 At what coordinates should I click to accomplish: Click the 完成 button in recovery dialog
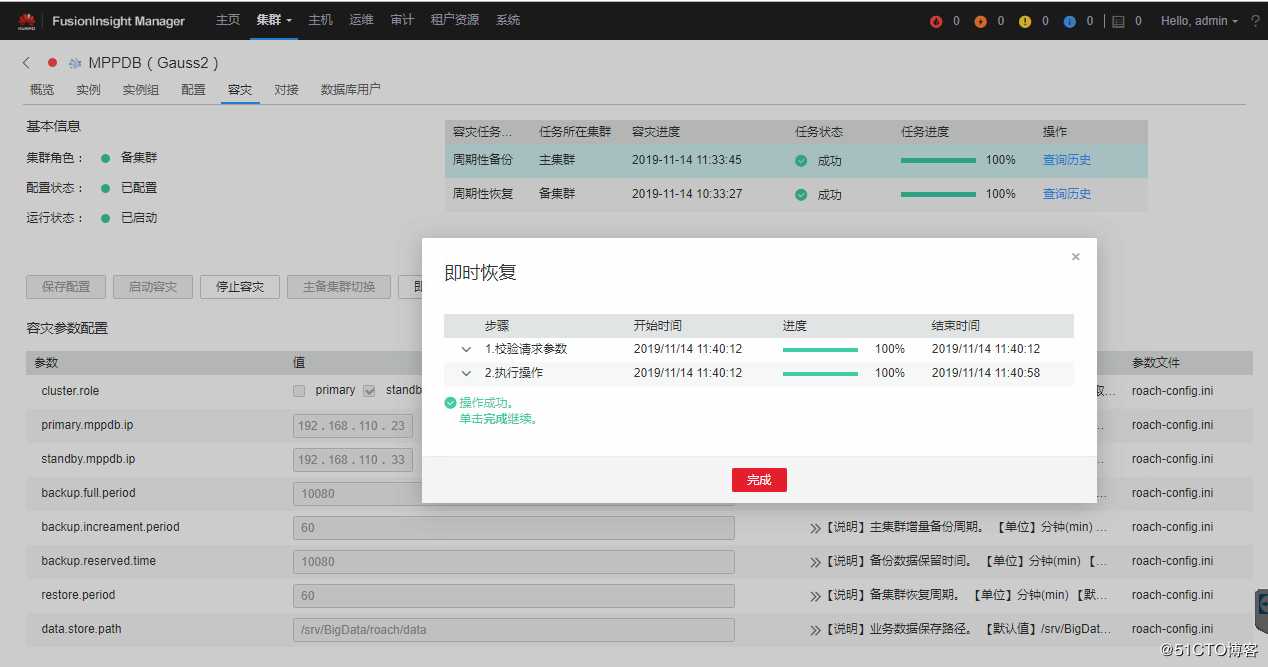pos(759,480)
